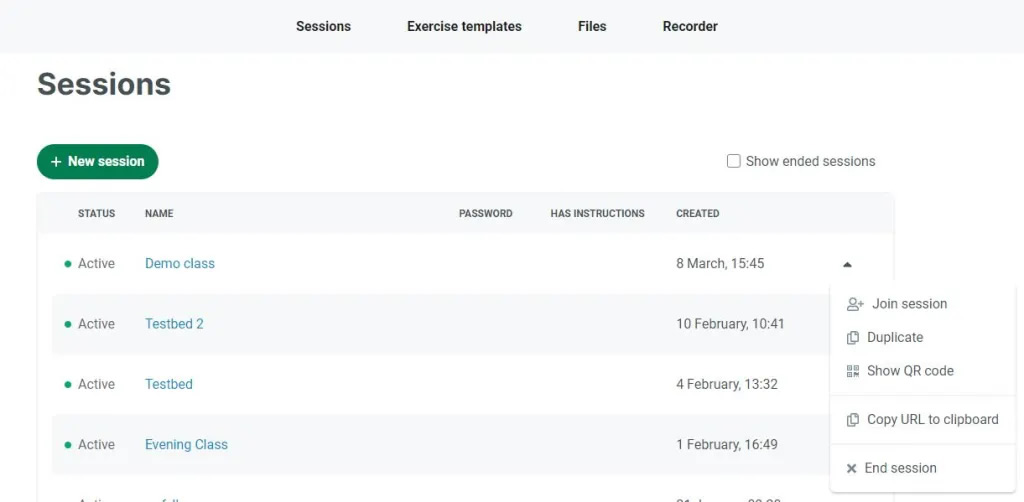Image resolution: width=1024 pixels, height=502 pixels.
Task: Click the End session X icon
Action: (x=852, y=468)
